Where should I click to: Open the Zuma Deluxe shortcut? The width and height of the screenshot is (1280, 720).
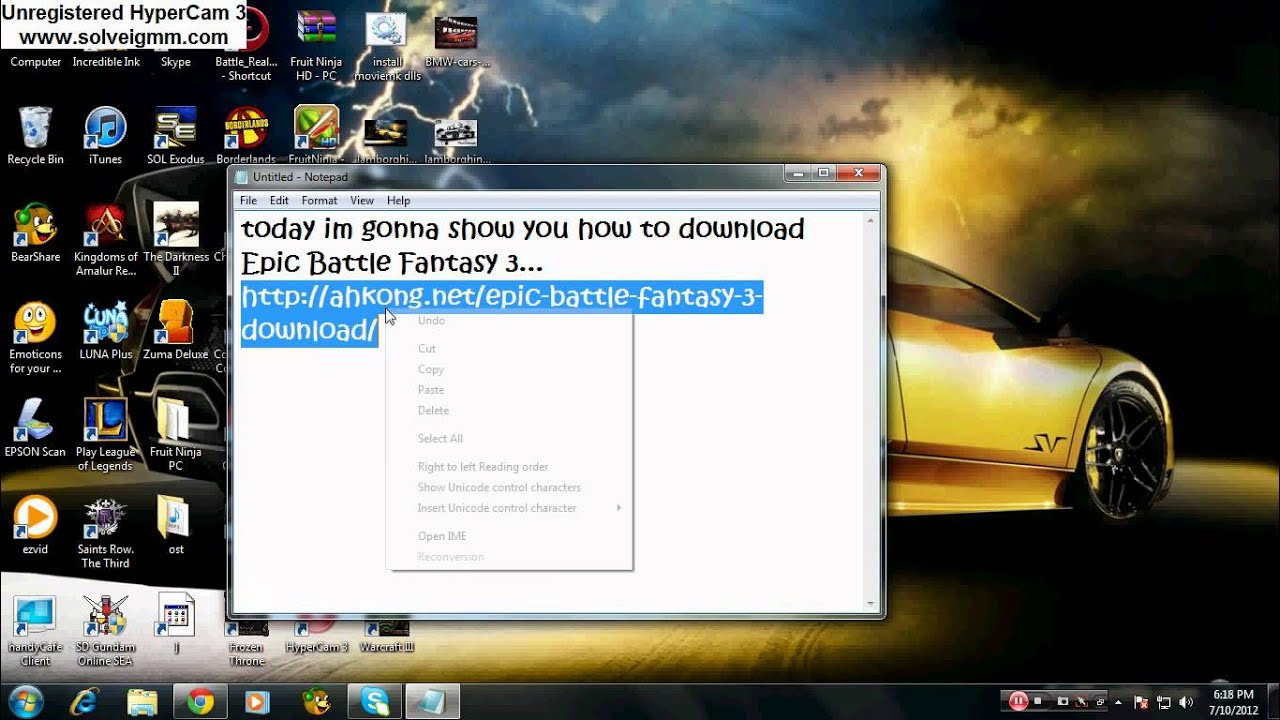176,330
